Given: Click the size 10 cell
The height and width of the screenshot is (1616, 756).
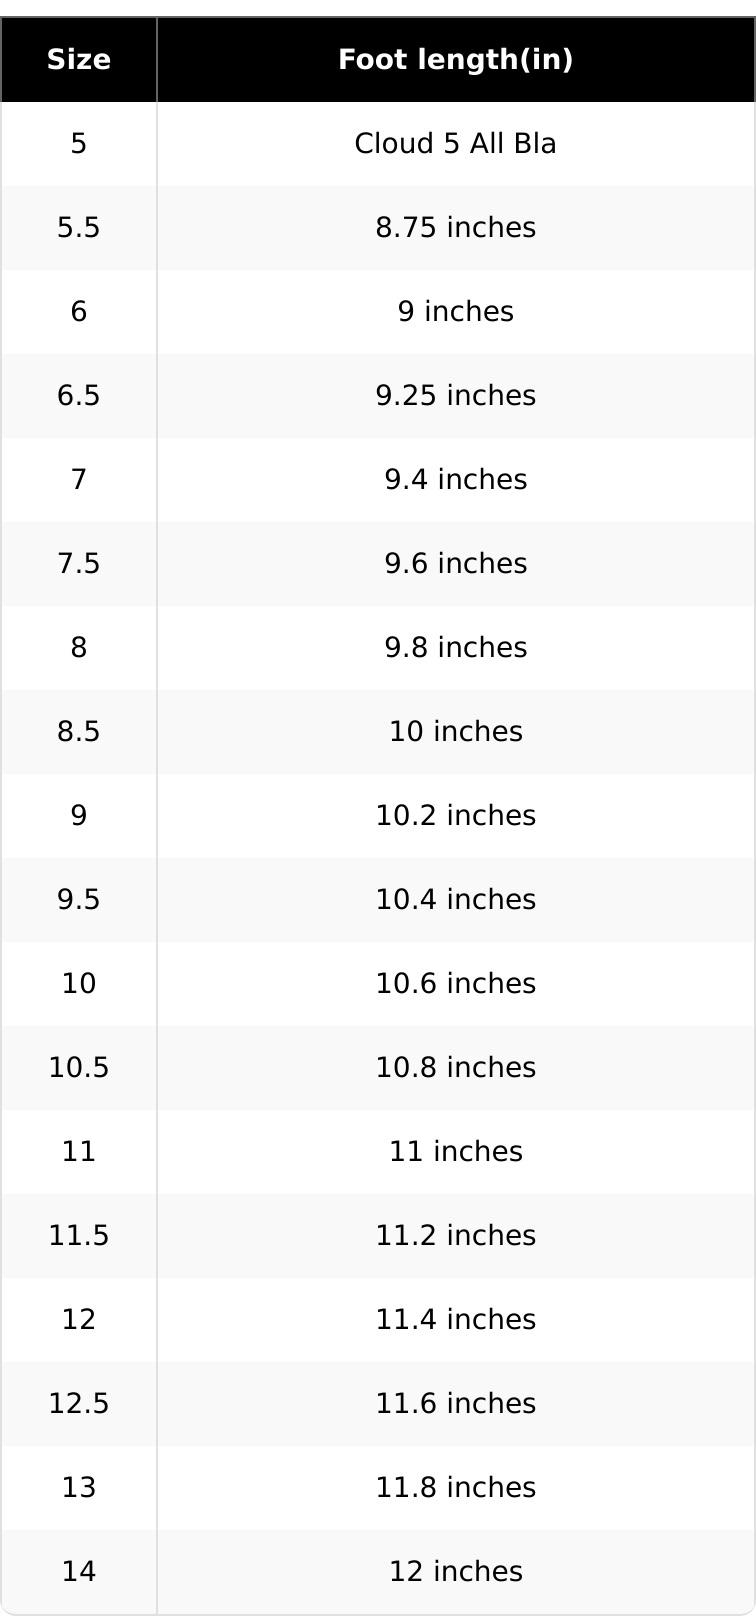Looking at the screenshot, I should tap(79, 984).
